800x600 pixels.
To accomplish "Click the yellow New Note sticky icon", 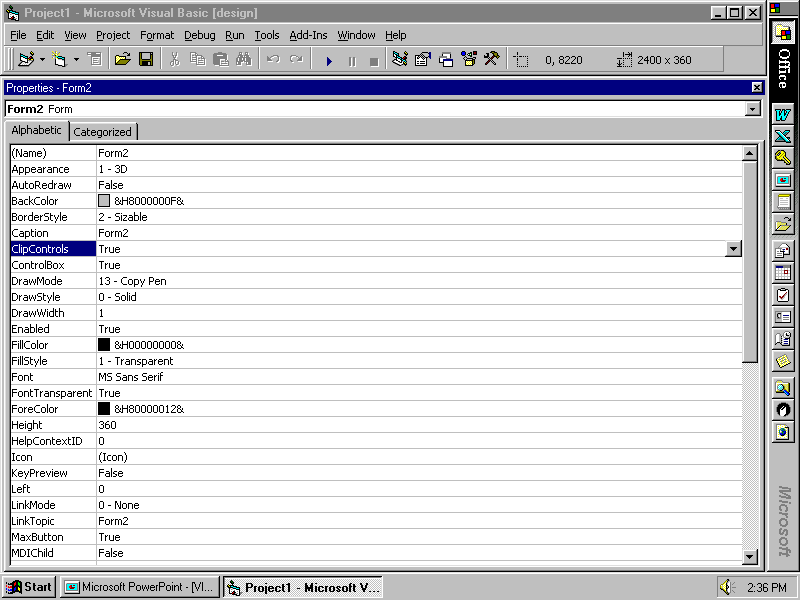I will click(783, 361).
